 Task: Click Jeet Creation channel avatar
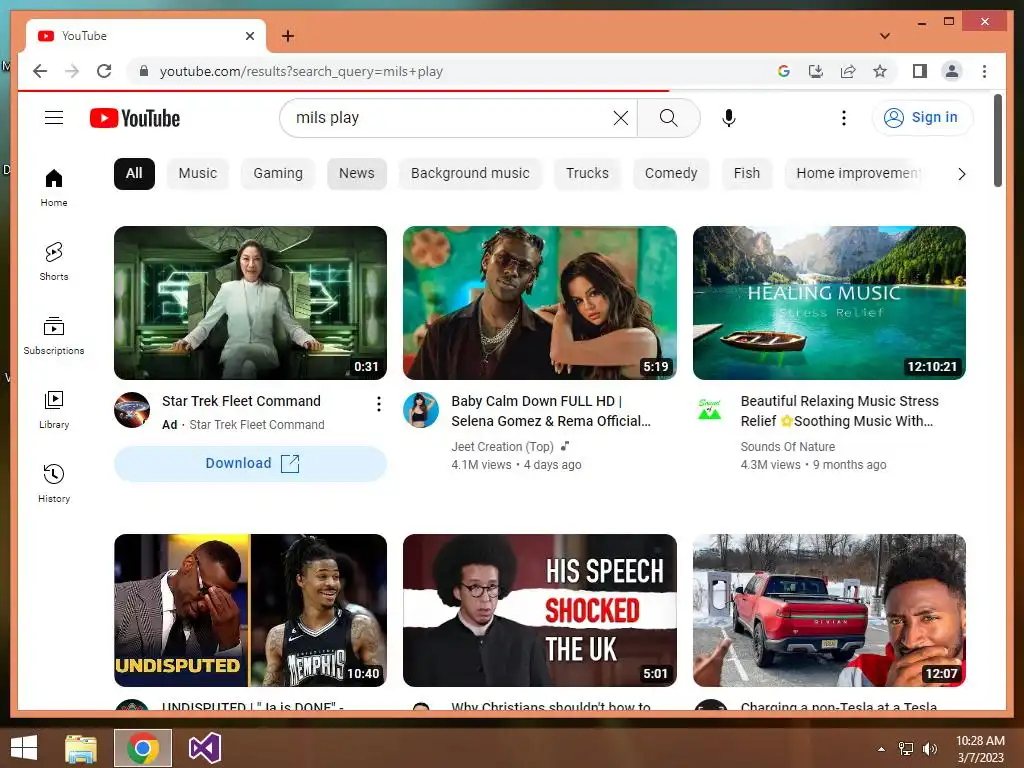pos(421,410)
